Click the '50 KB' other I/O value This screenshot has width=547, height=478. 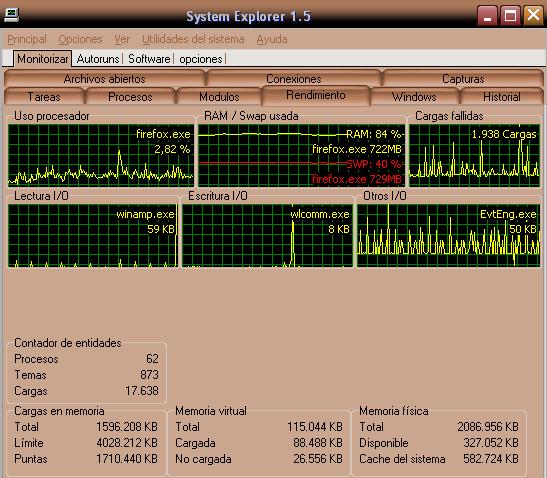tap(523, 229)
